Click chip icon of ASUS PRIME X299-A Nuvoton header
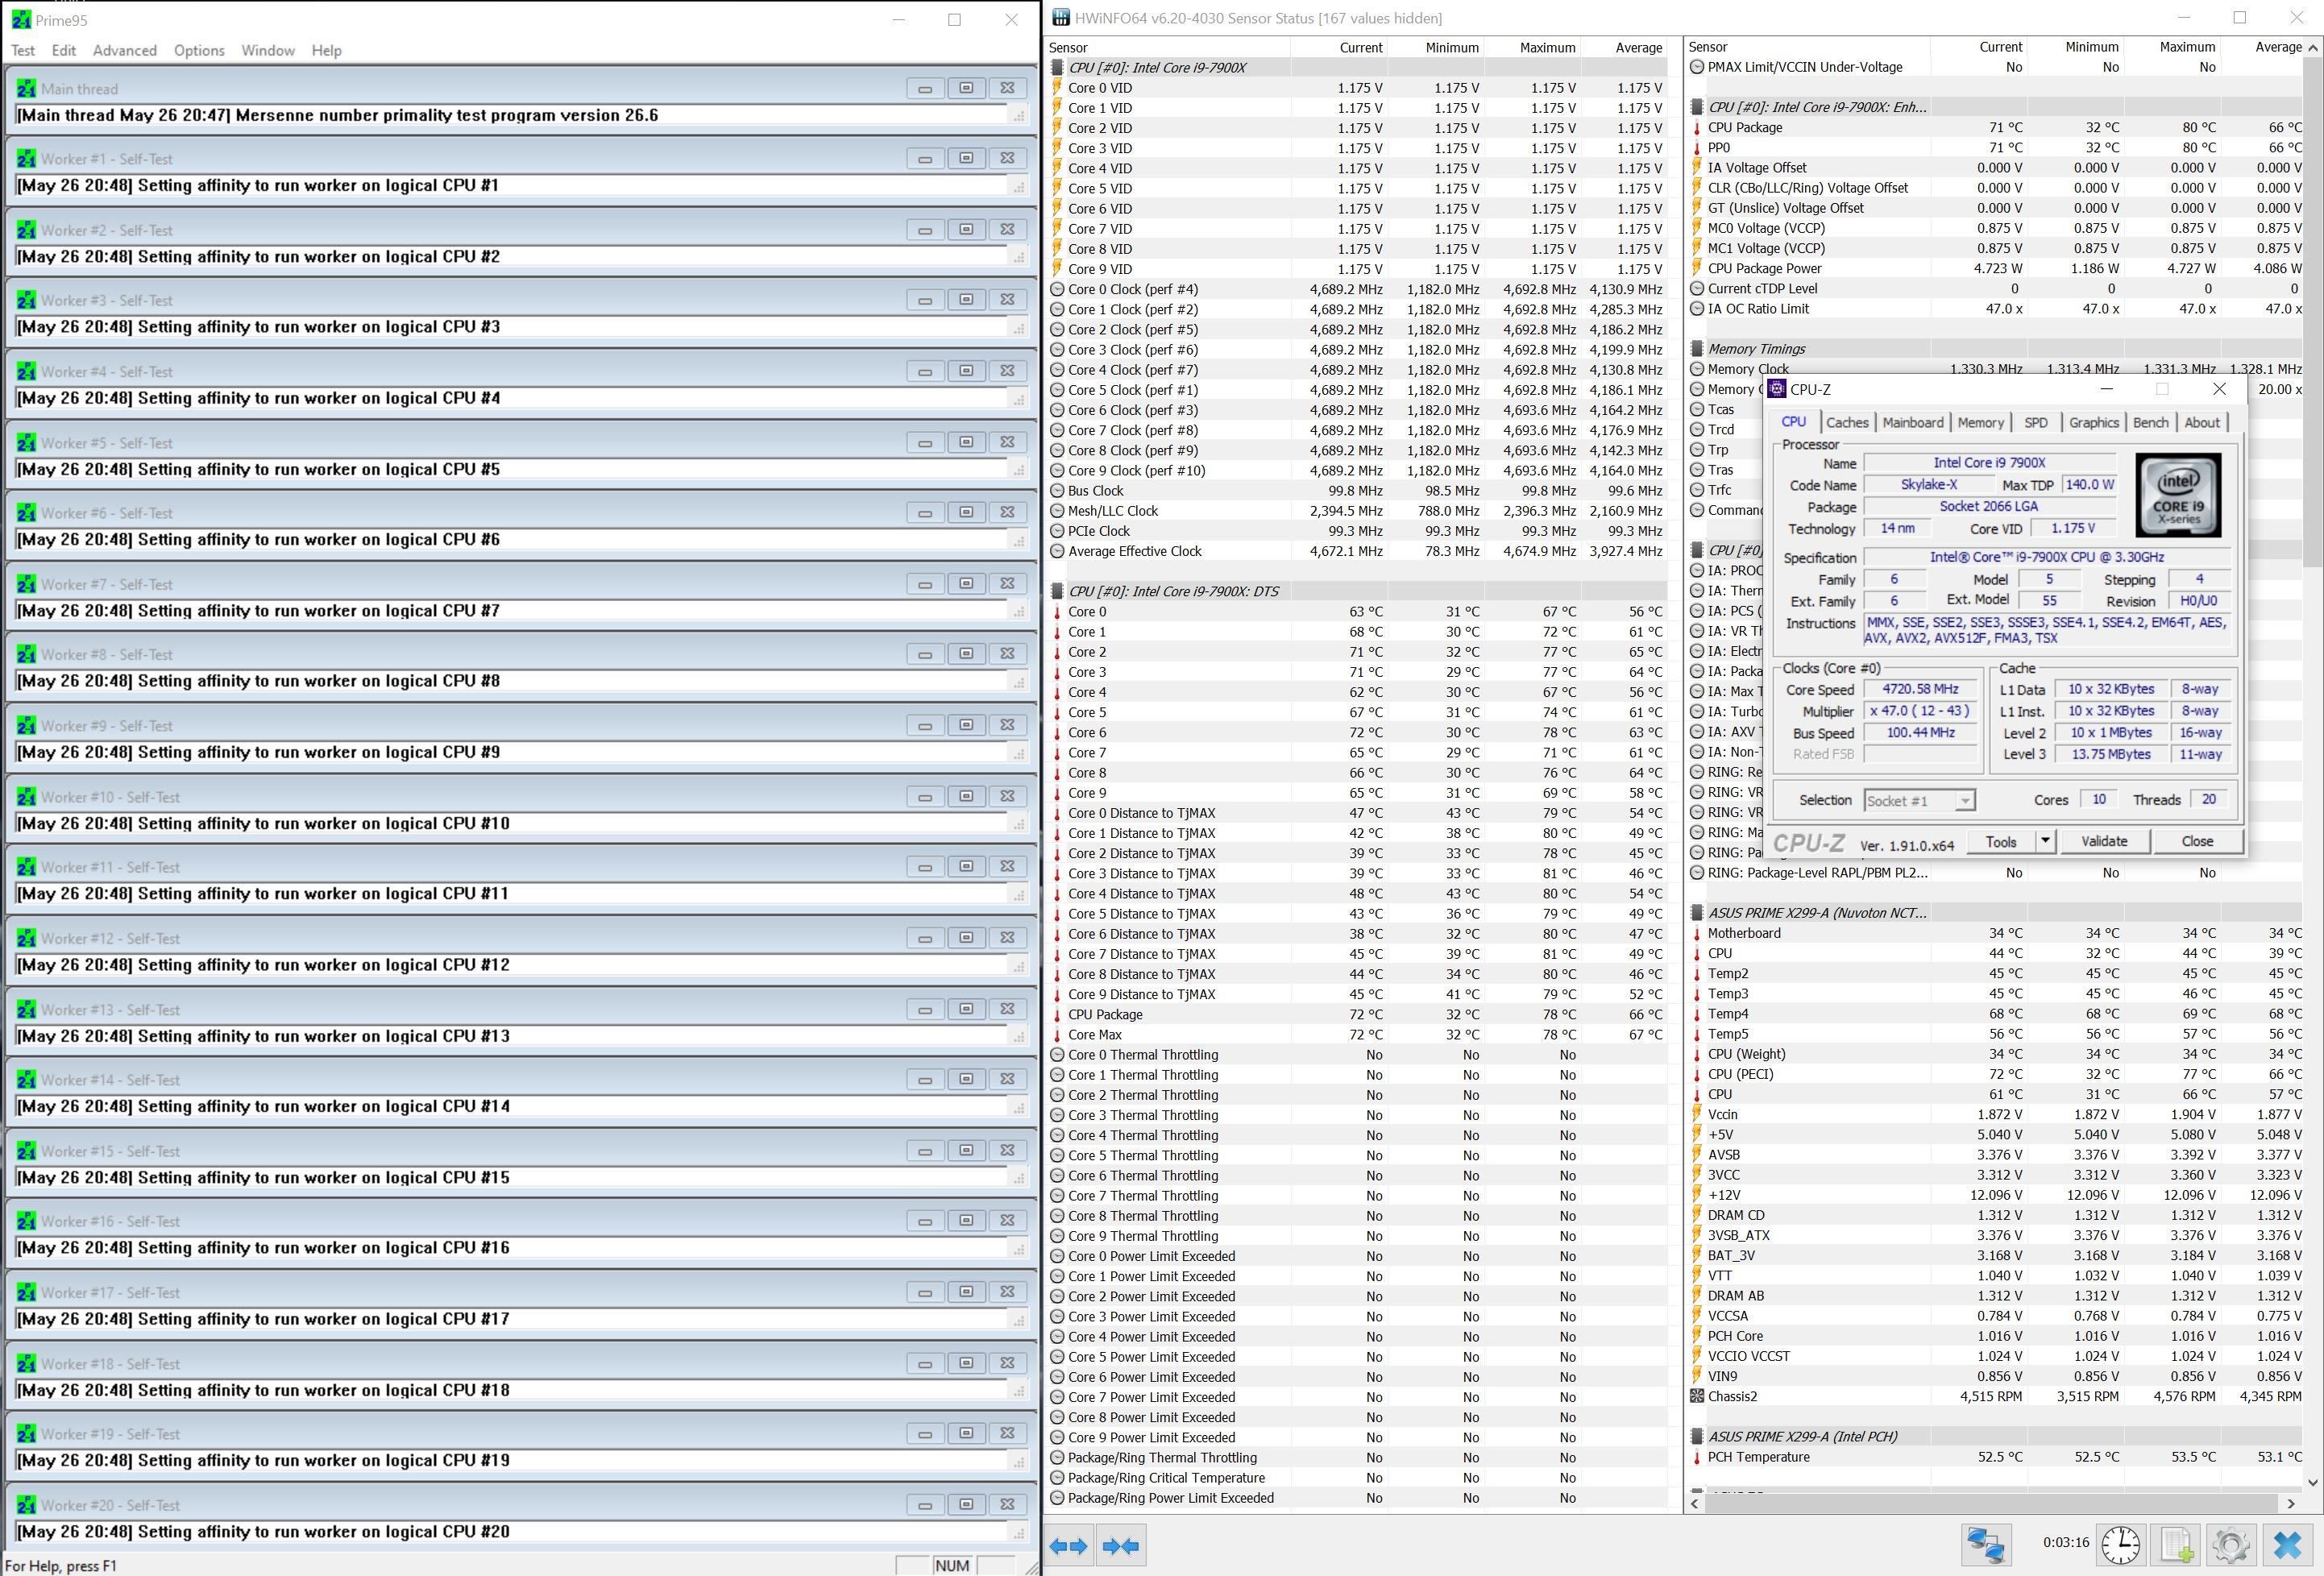 [1697, 913]
